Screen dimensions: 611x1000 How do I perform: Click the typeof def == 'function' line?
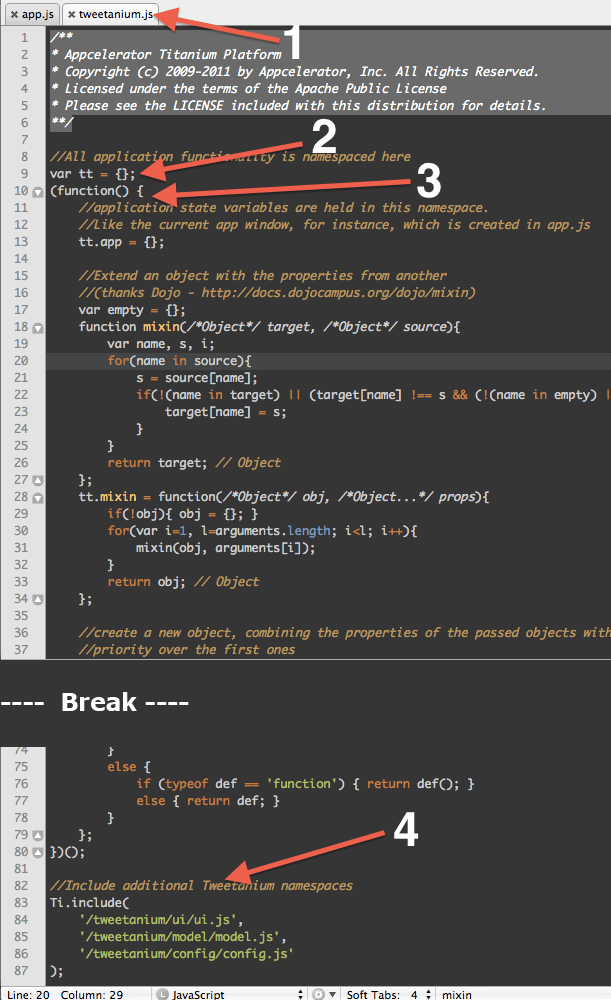pos(306,784)
